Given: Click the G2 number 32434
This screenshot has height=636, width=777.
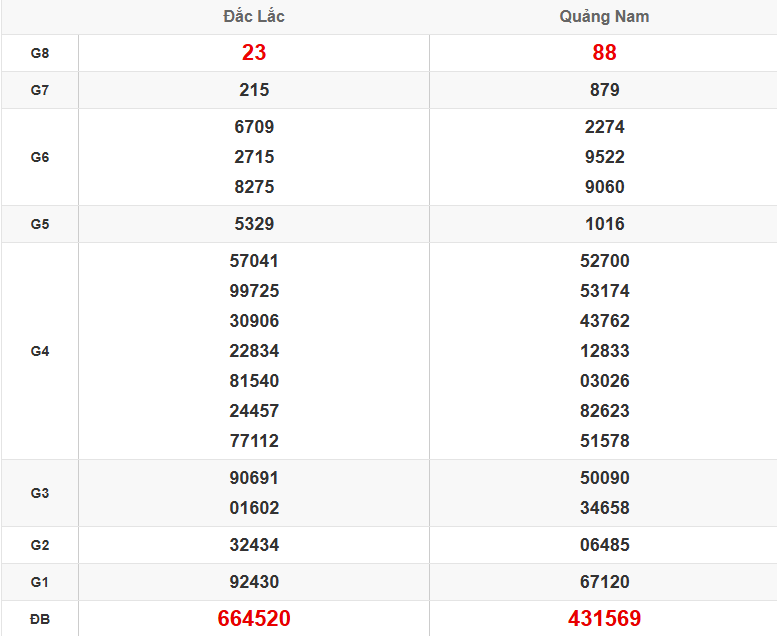Looking at the screenshot, I should (x=254, y=545).
